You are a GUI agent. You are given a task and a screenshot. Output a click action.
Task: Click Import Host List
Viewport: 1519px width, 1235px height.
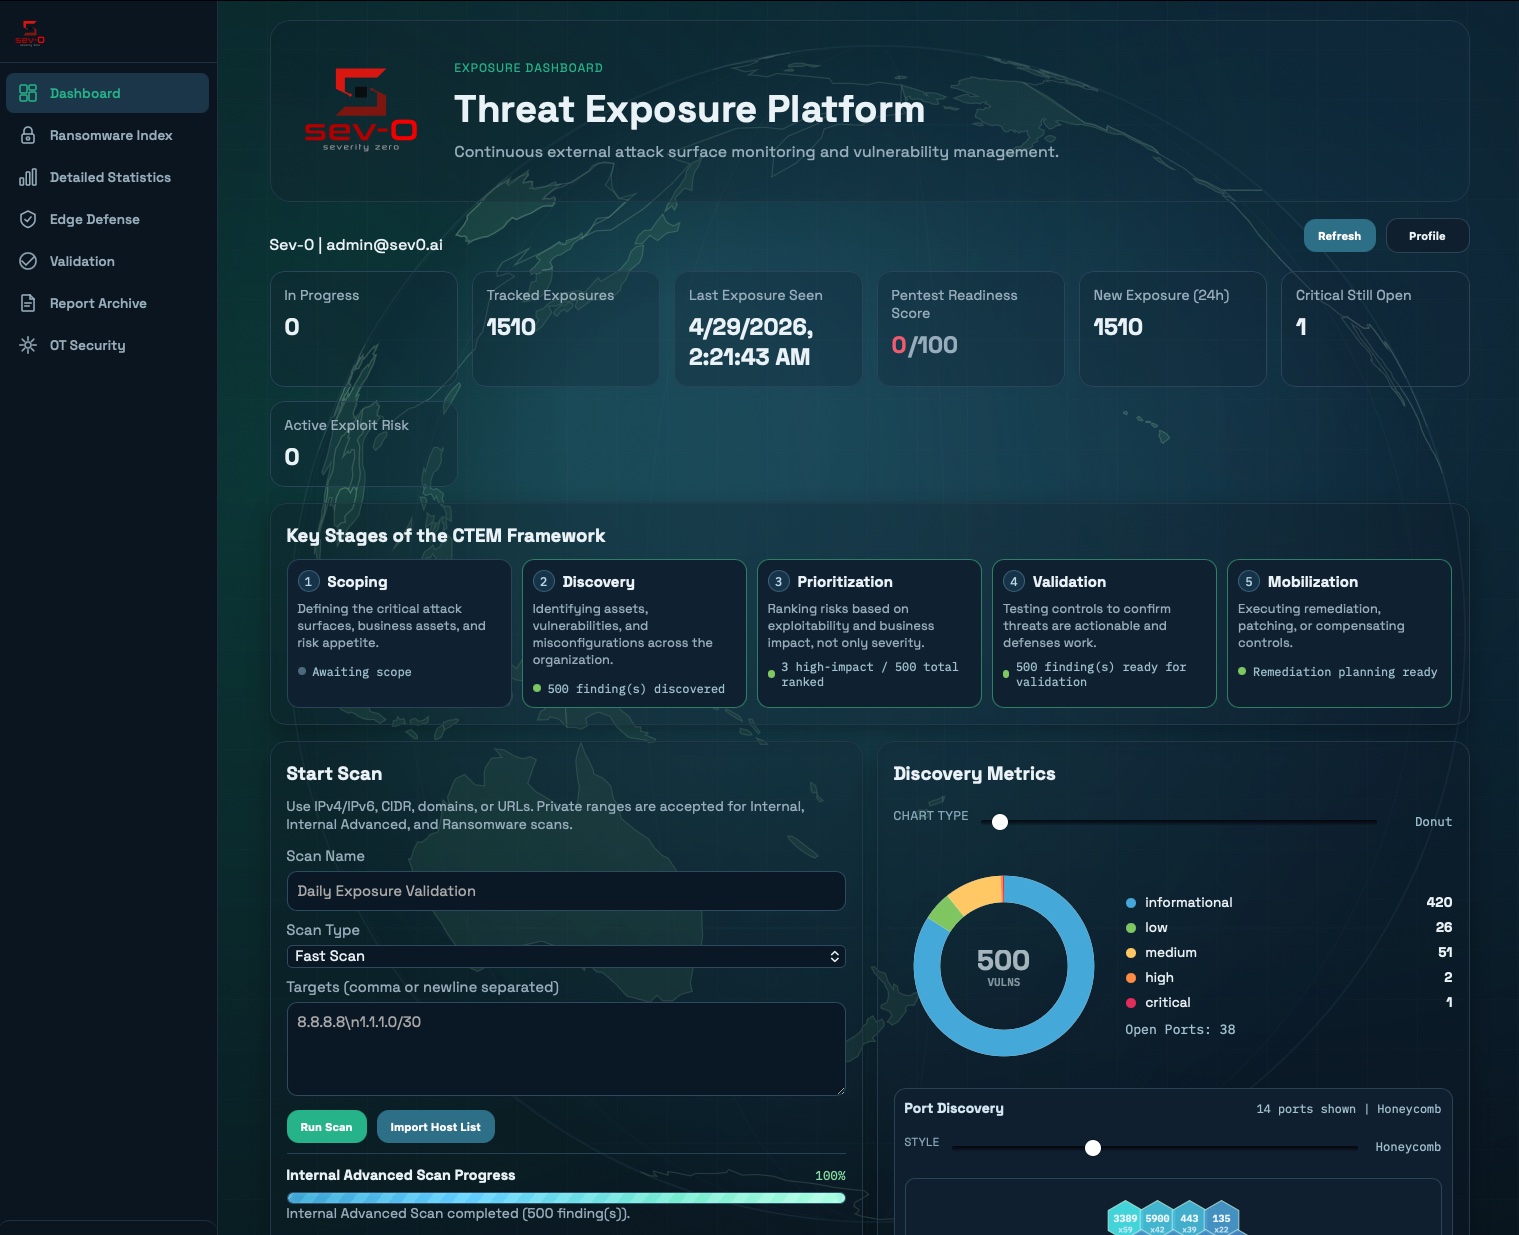(x=436, y=1126)
